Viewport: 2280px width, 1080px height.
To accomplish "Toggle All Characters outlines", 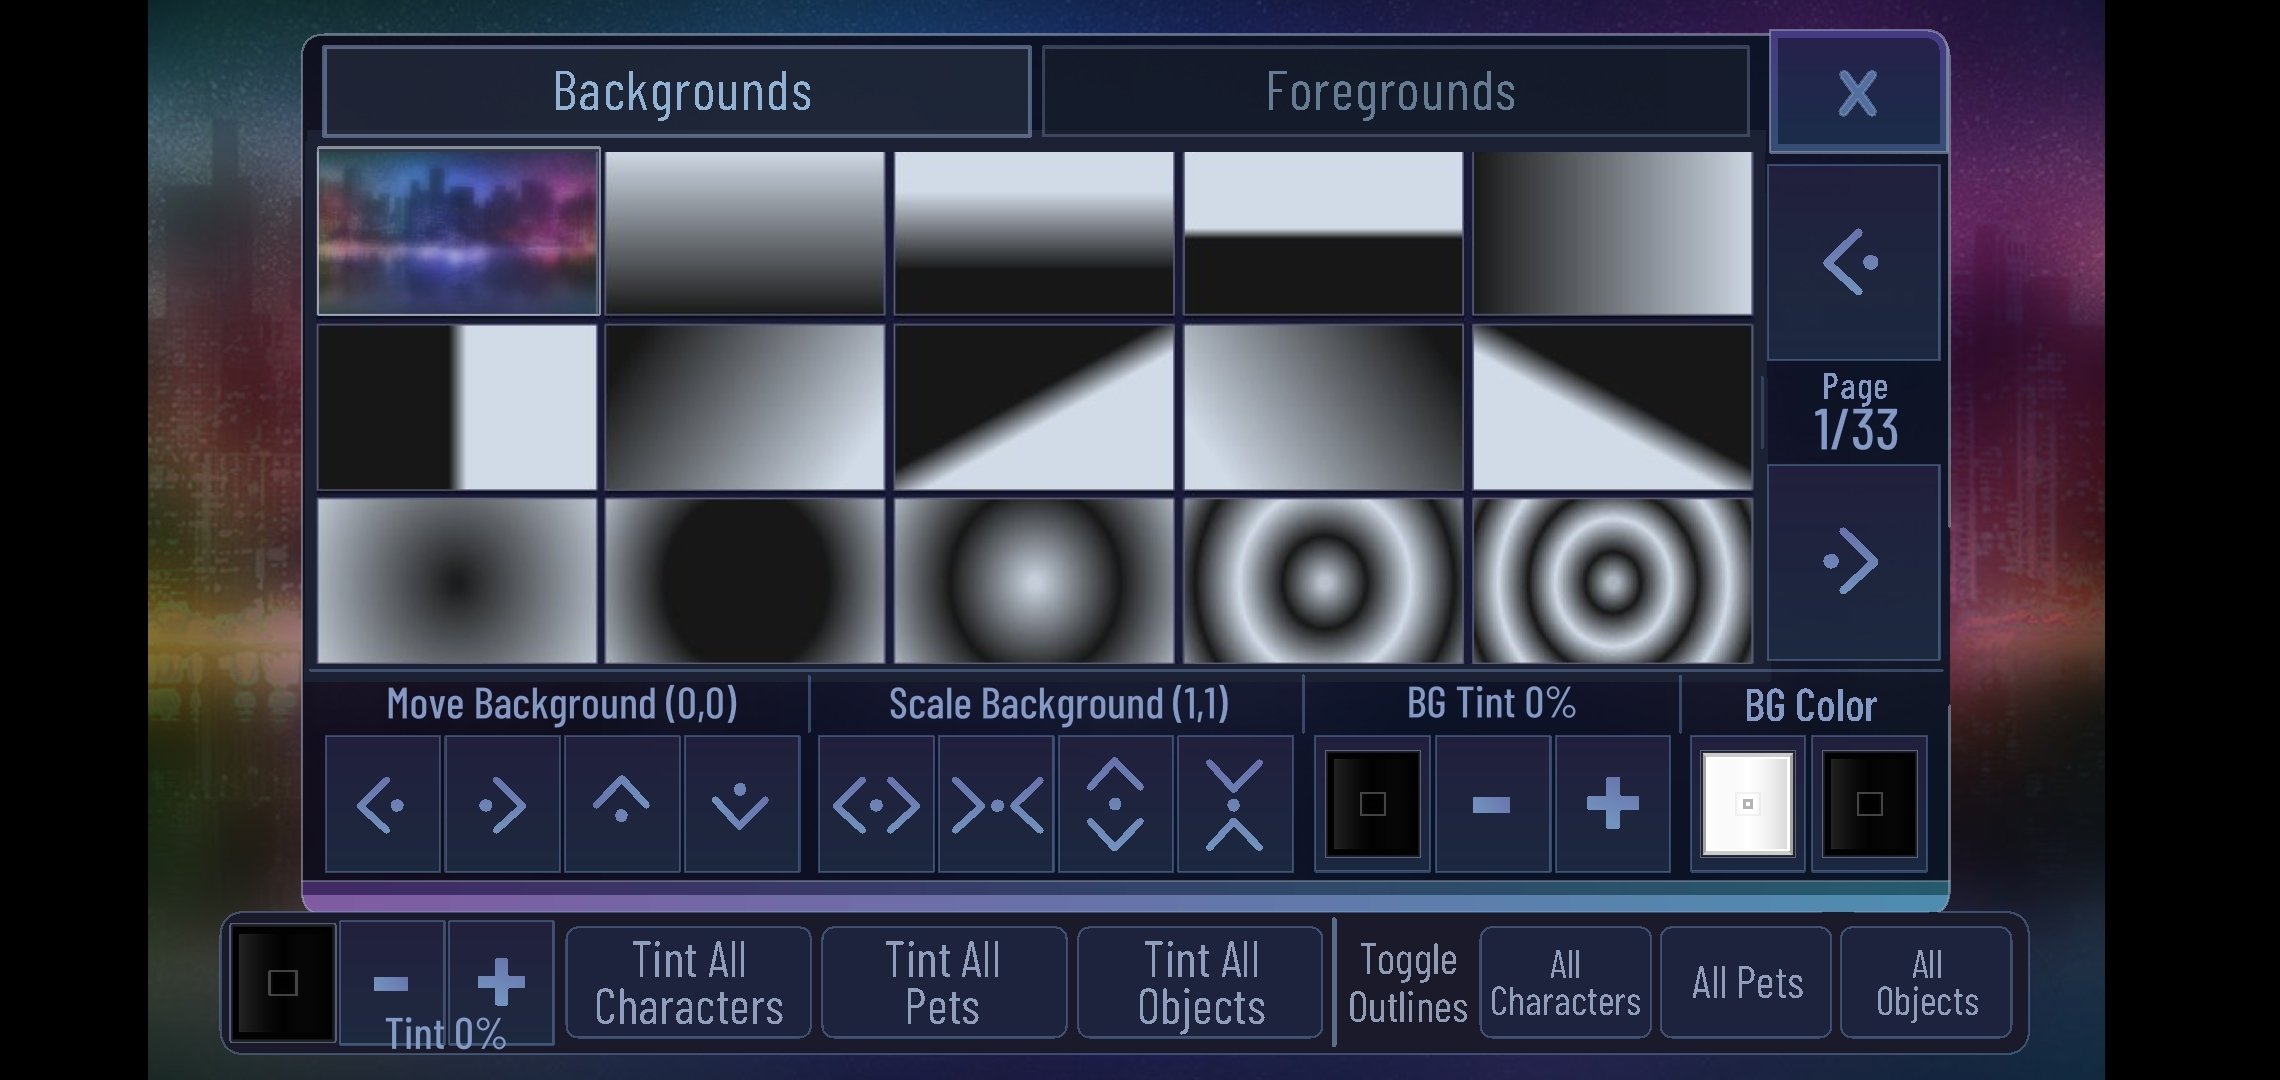I will [x=1565, y=983].
